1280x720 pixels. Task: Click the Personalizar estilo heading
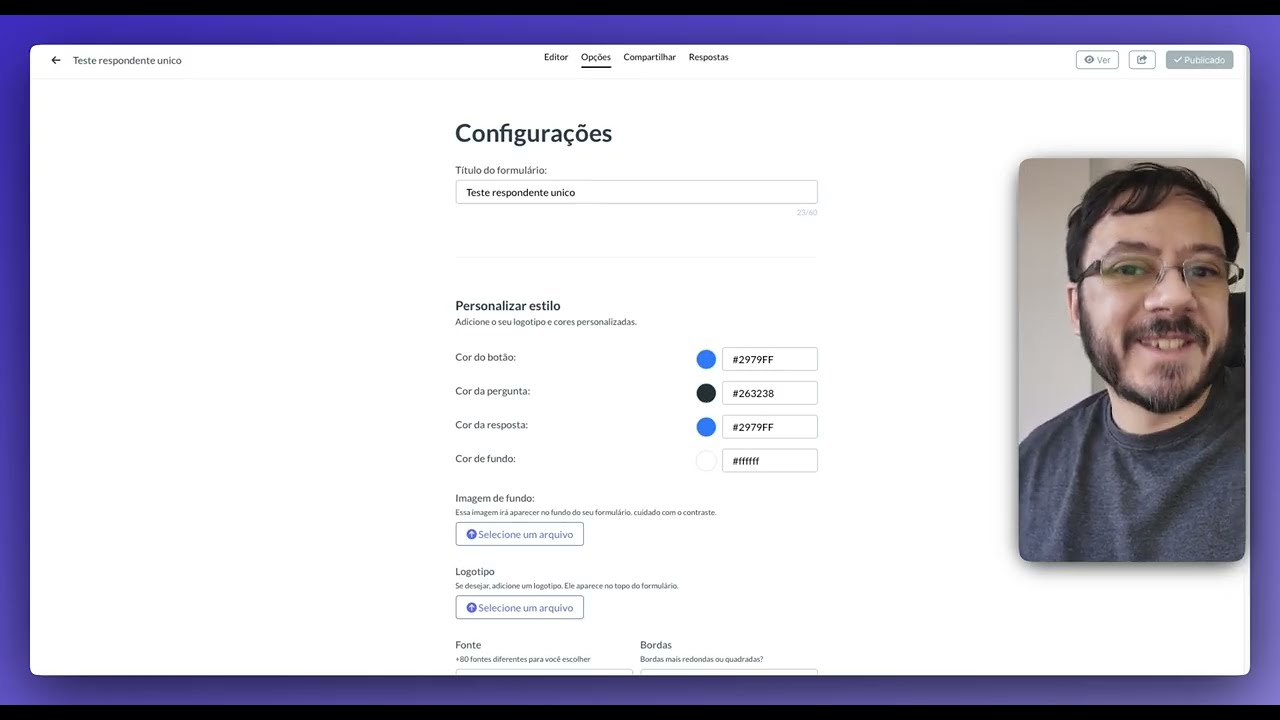tap(508, 306)
